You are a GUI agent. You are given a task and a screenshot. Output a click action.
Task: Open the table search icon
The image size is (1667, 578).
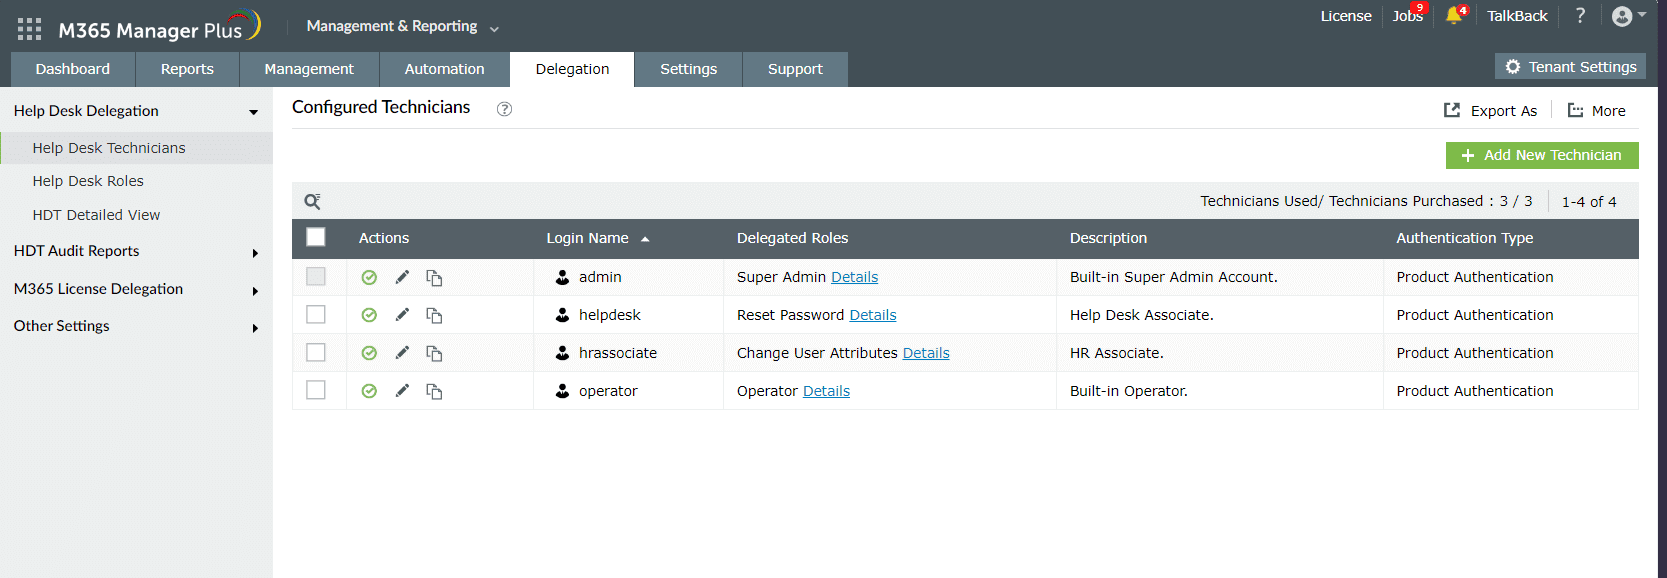click(x=312, y=202)
